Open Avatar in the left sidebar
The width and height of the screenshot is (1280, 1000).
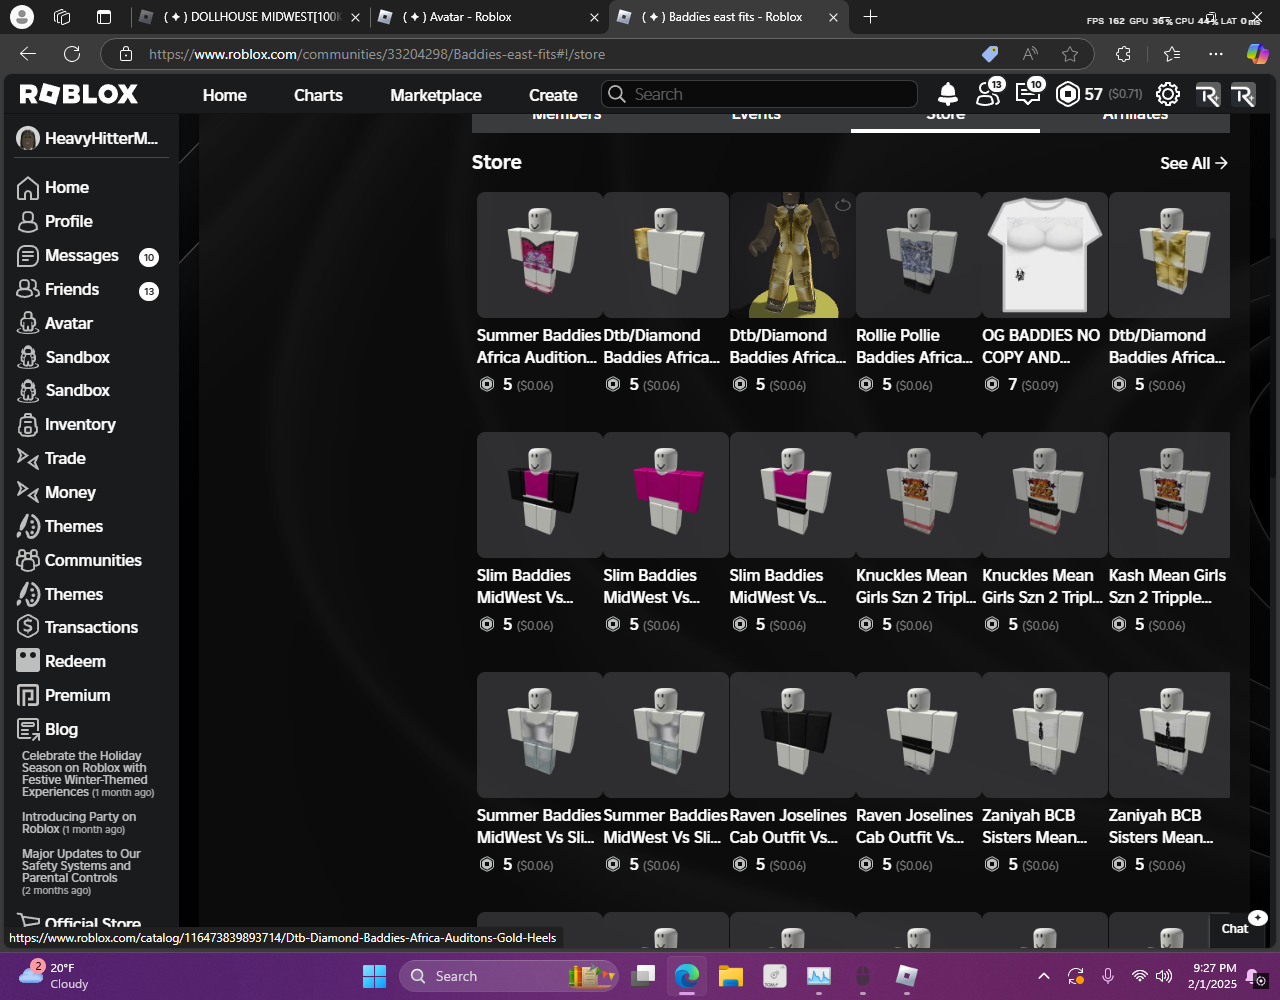point(68,323)
